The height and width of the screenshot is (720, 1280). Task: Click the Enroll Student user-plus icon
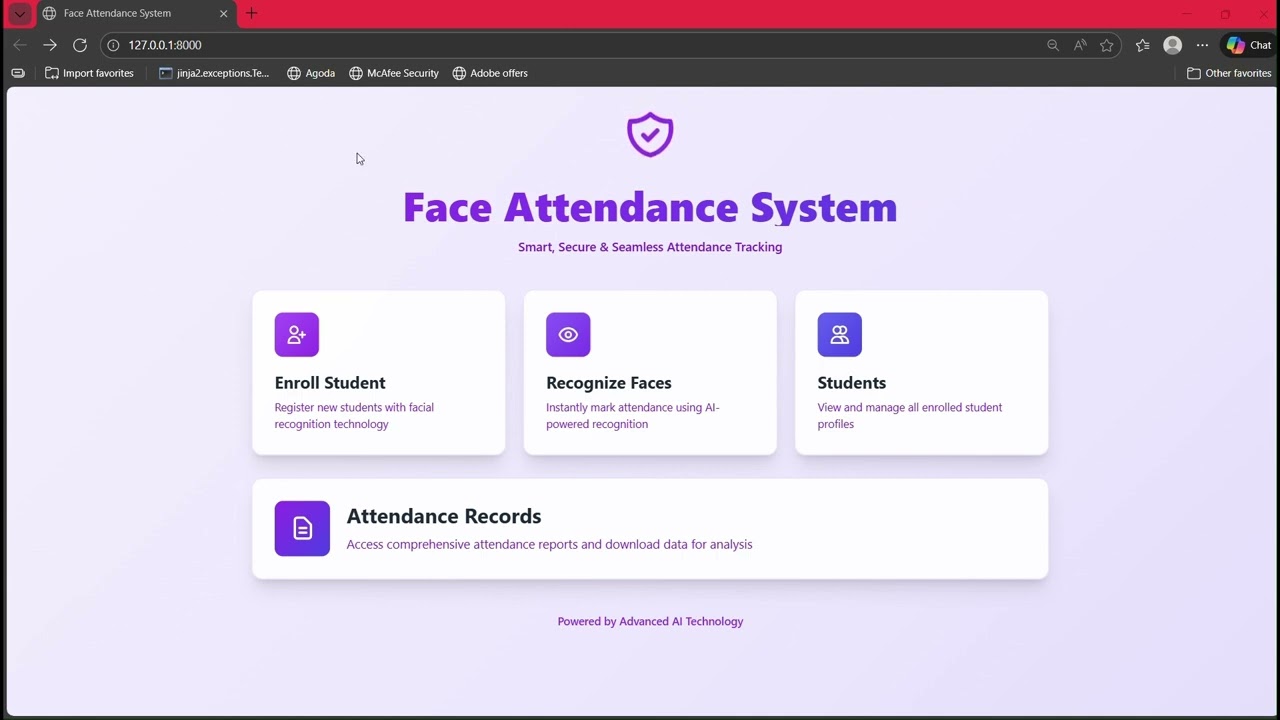(297, 335)
